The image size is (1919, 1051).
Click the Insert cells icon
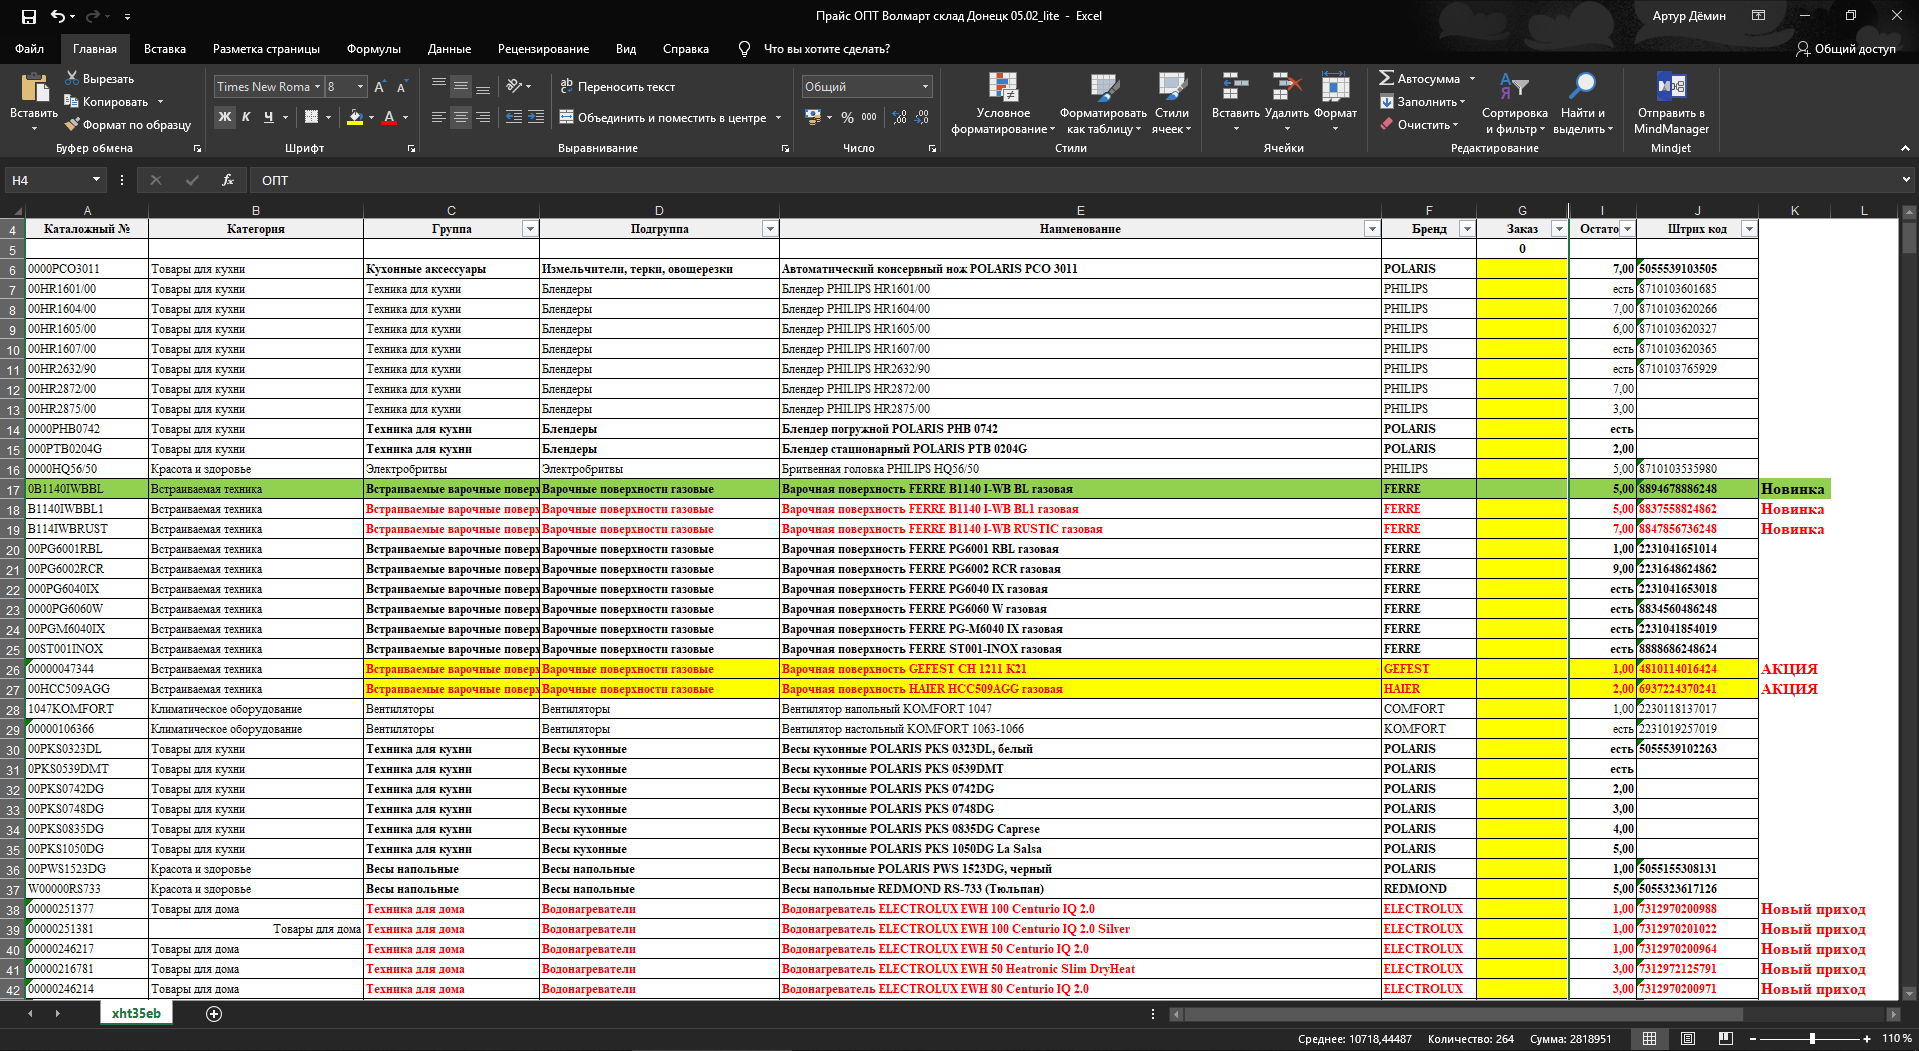(1235, 87)
